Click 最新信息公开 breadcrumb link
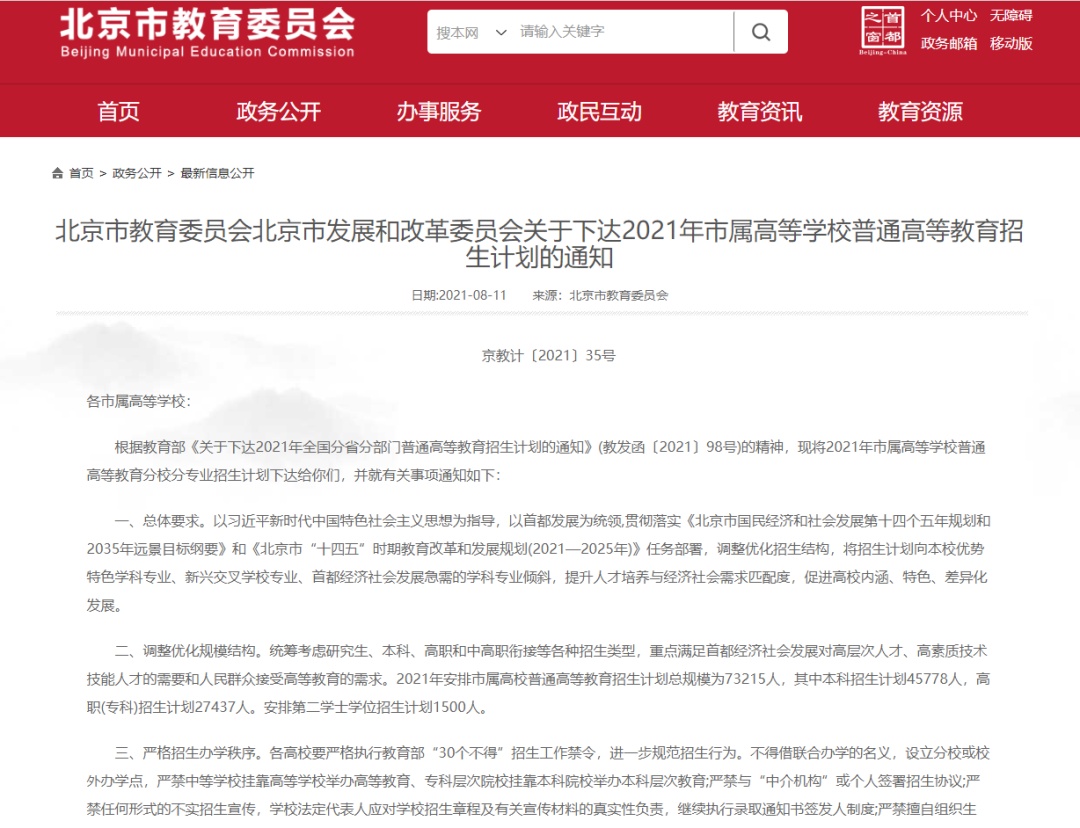The height and width of the screenshot is (828, 1080). click(x=217, y=173)
